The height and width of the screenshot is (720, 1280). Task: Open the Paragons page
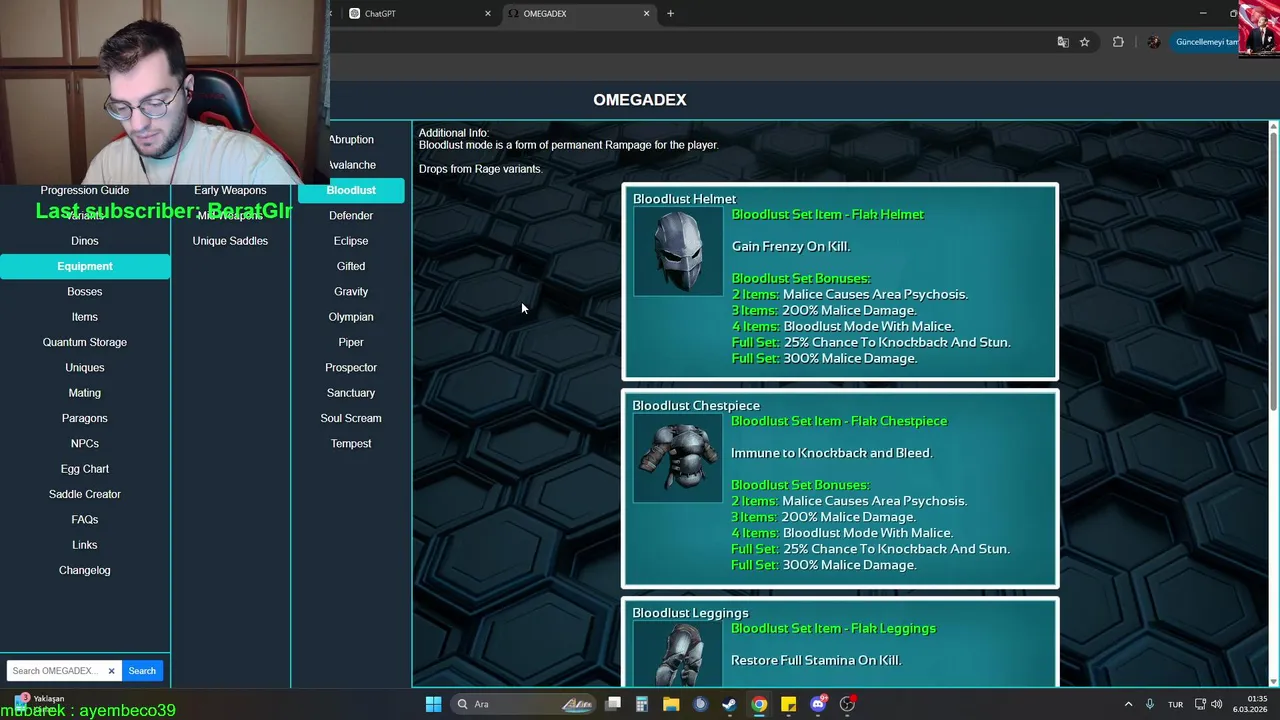[85, 418]
